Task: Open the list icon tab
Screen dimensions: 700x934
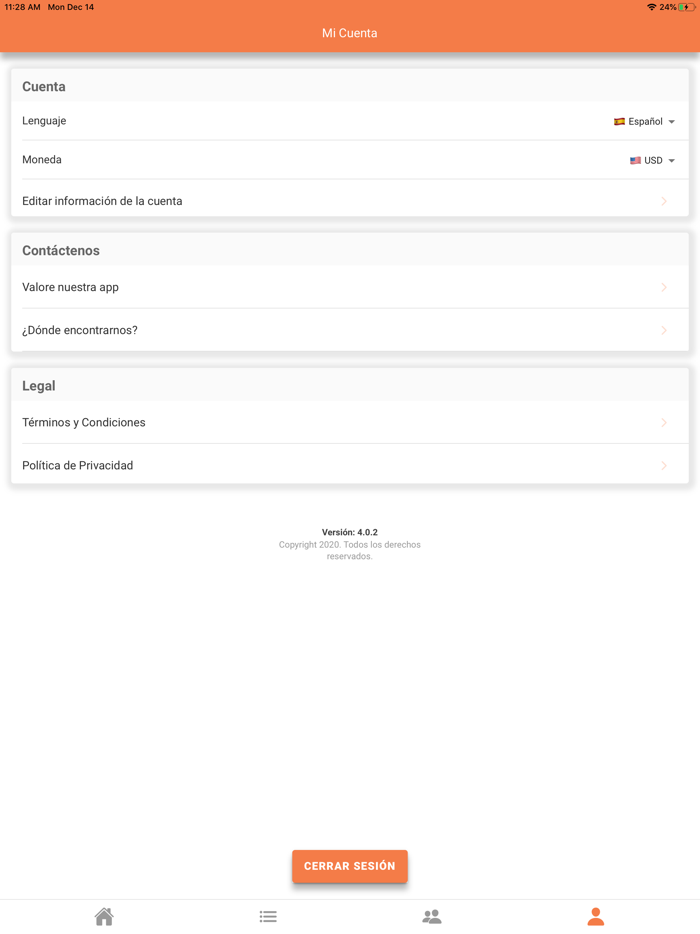Action: point(268,916)
